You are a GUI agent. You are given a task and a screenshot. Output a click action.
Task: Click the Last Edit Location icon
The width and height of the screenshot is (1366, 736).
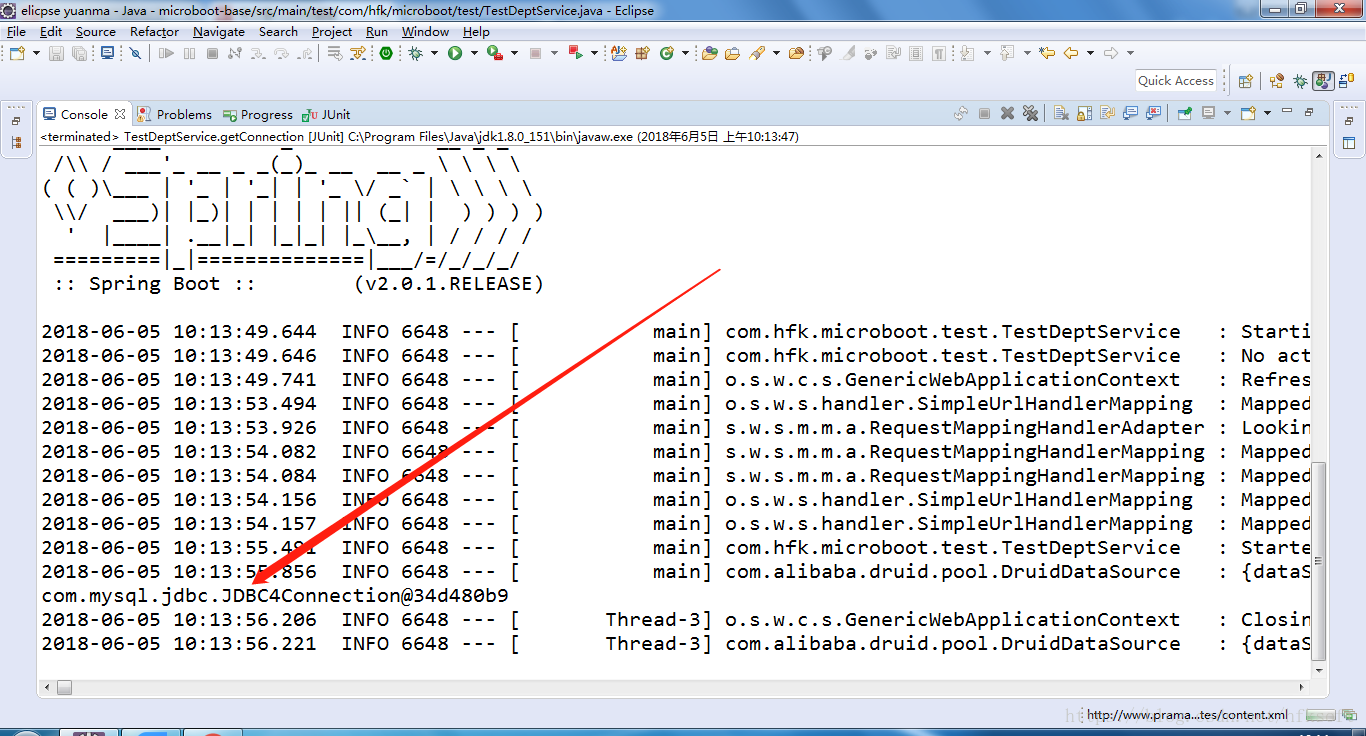click(1047, 53)
